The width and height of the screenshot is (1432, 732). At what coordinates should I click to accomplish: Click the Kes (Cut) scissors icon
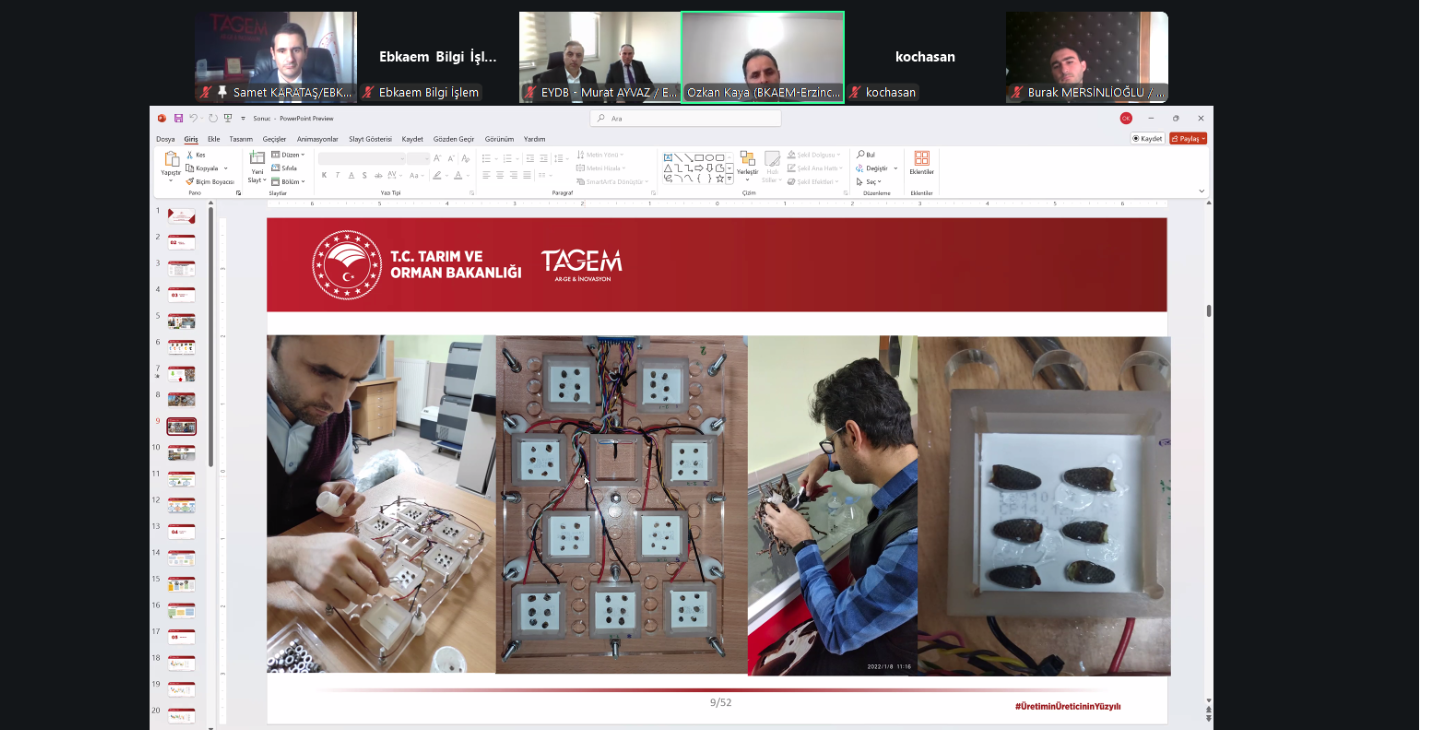pos(190,155)
